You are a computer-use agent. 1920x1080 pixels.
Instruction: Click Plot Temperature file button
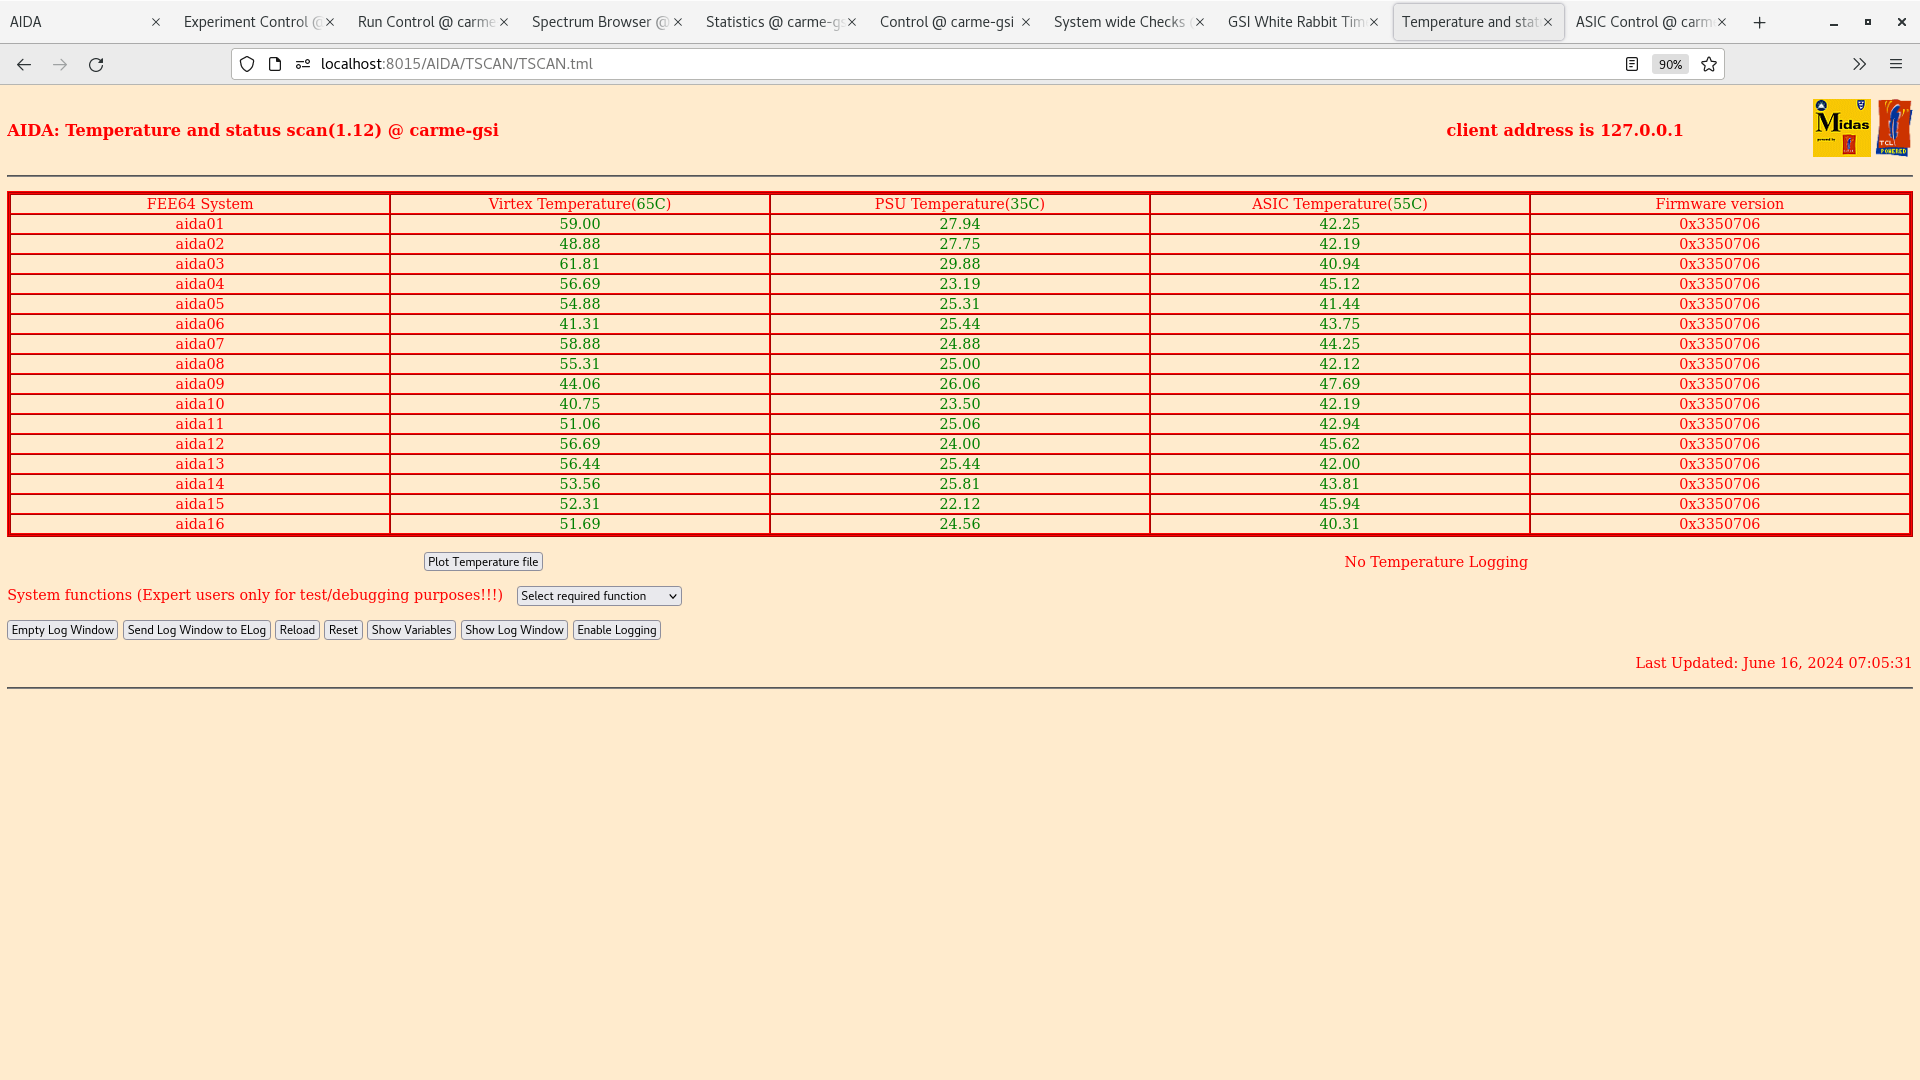[483, 560]
